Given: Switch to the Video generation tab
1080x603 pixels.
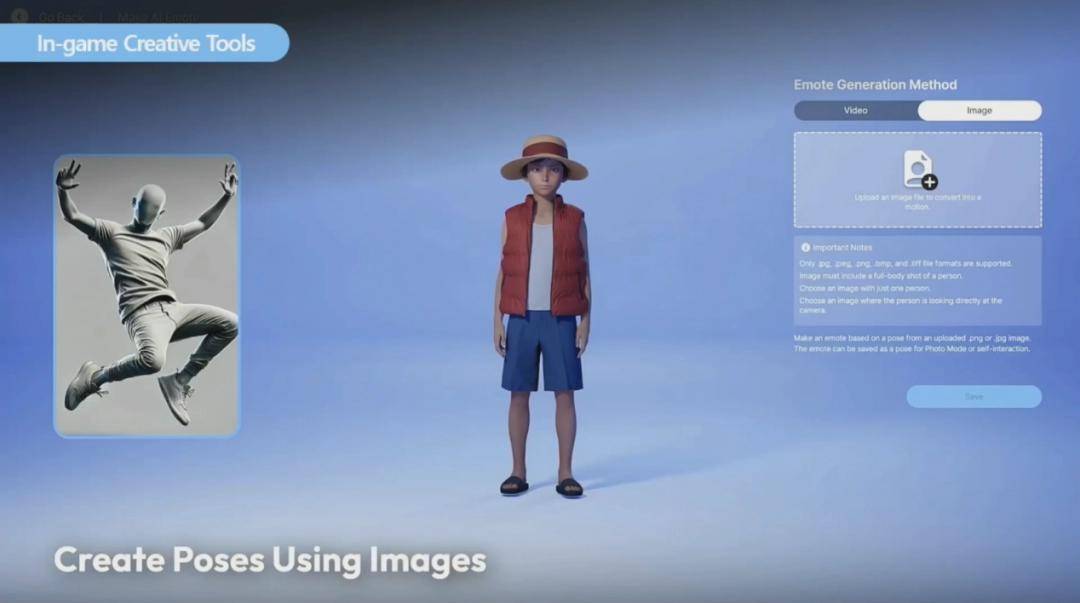Looking at the screenshot, I should pos(855,110).
